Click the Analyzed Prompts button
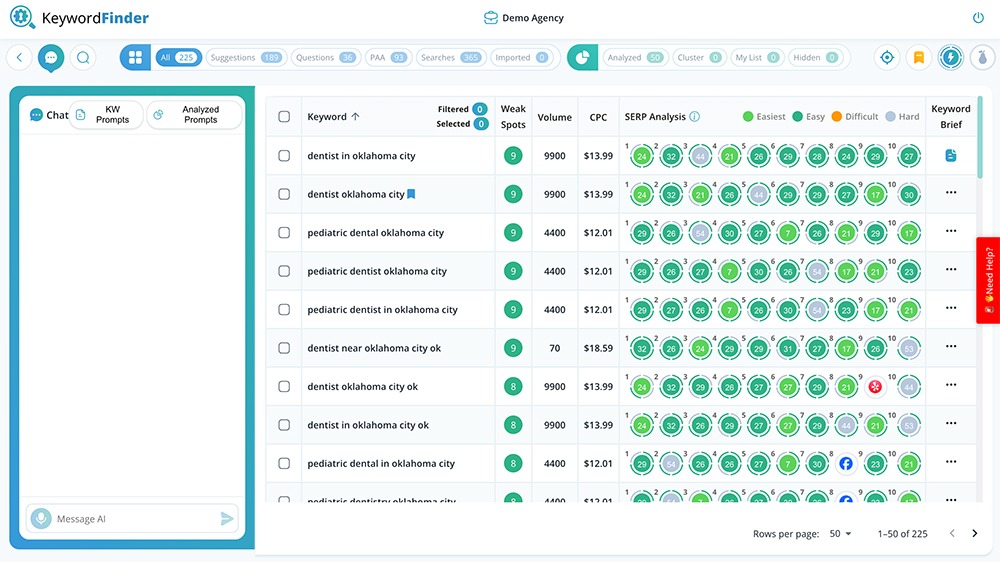Screen dimensions: 1000x562 click(x=195, y=115)
